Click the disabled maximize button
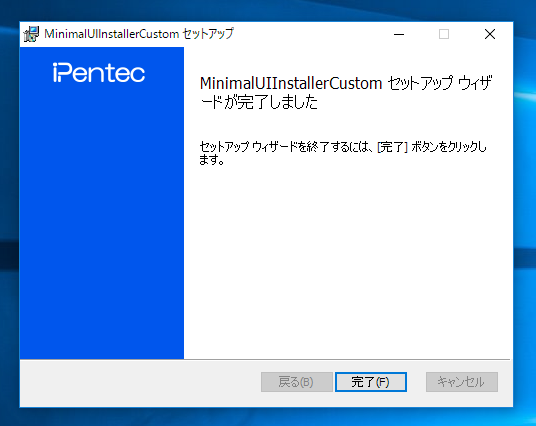Image resolution: width=536 pixels, height=426 pixels. [444, 34]
